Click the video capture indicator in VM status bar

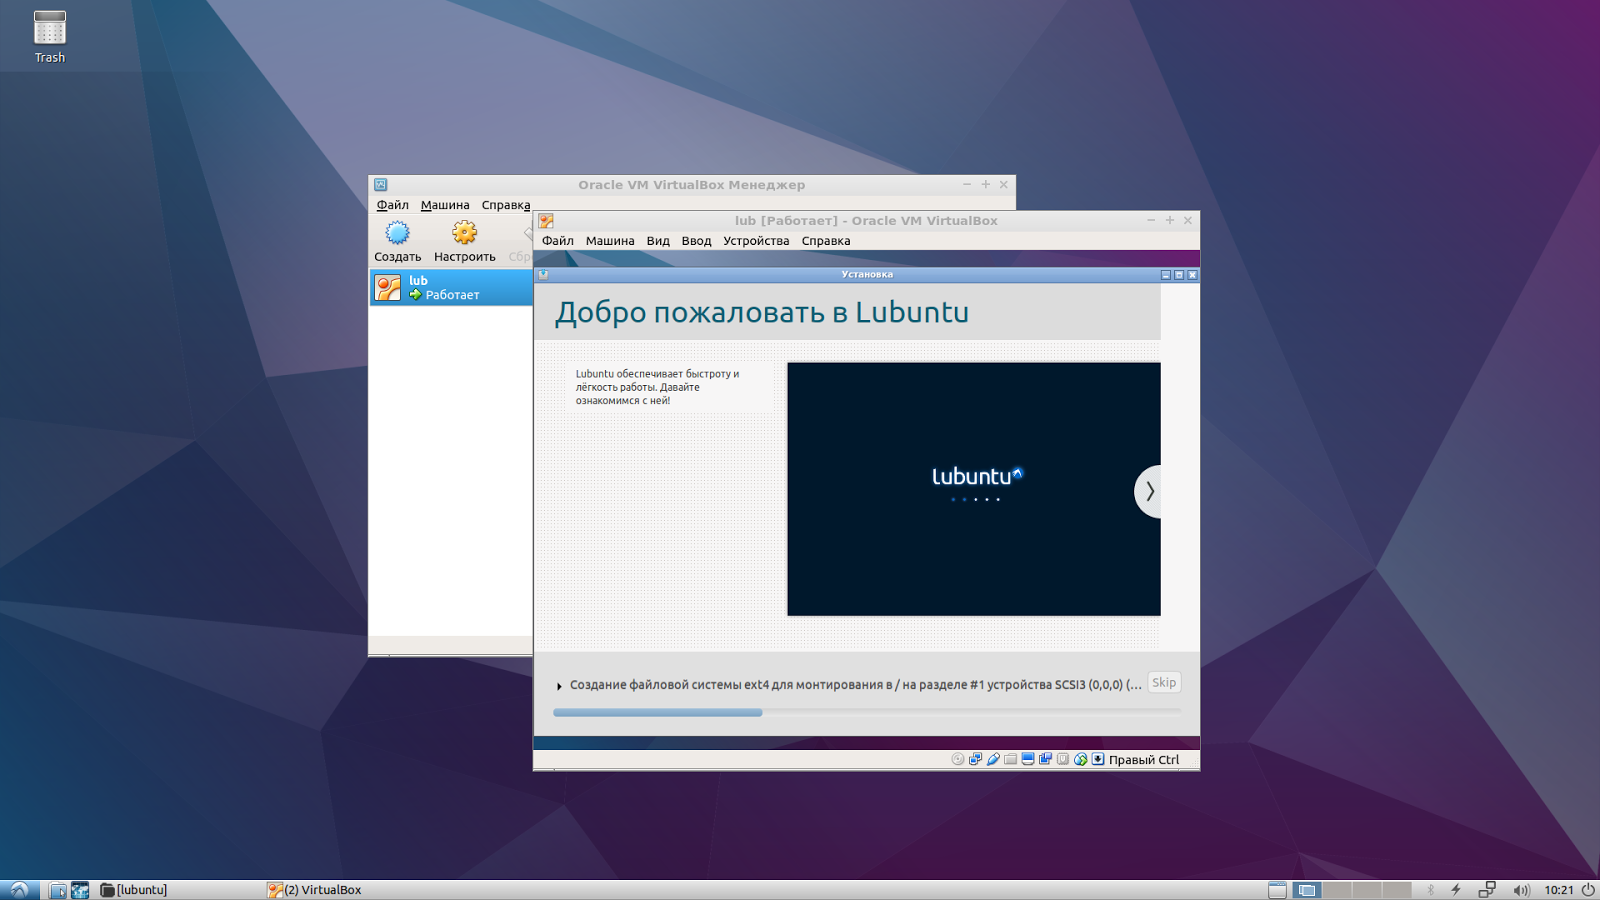pyautogui.click(x=1045, y=759)
